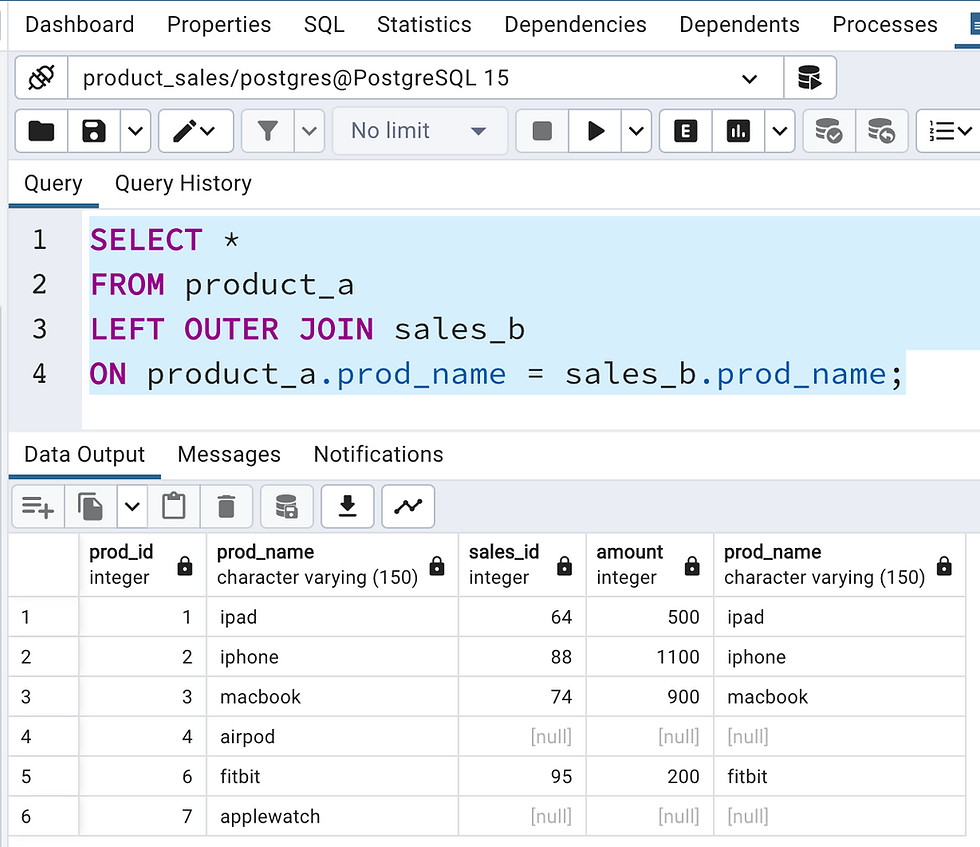Commit the transaction
The width and height of the screenshot is (980, 847).
click(x=829, y=131)
